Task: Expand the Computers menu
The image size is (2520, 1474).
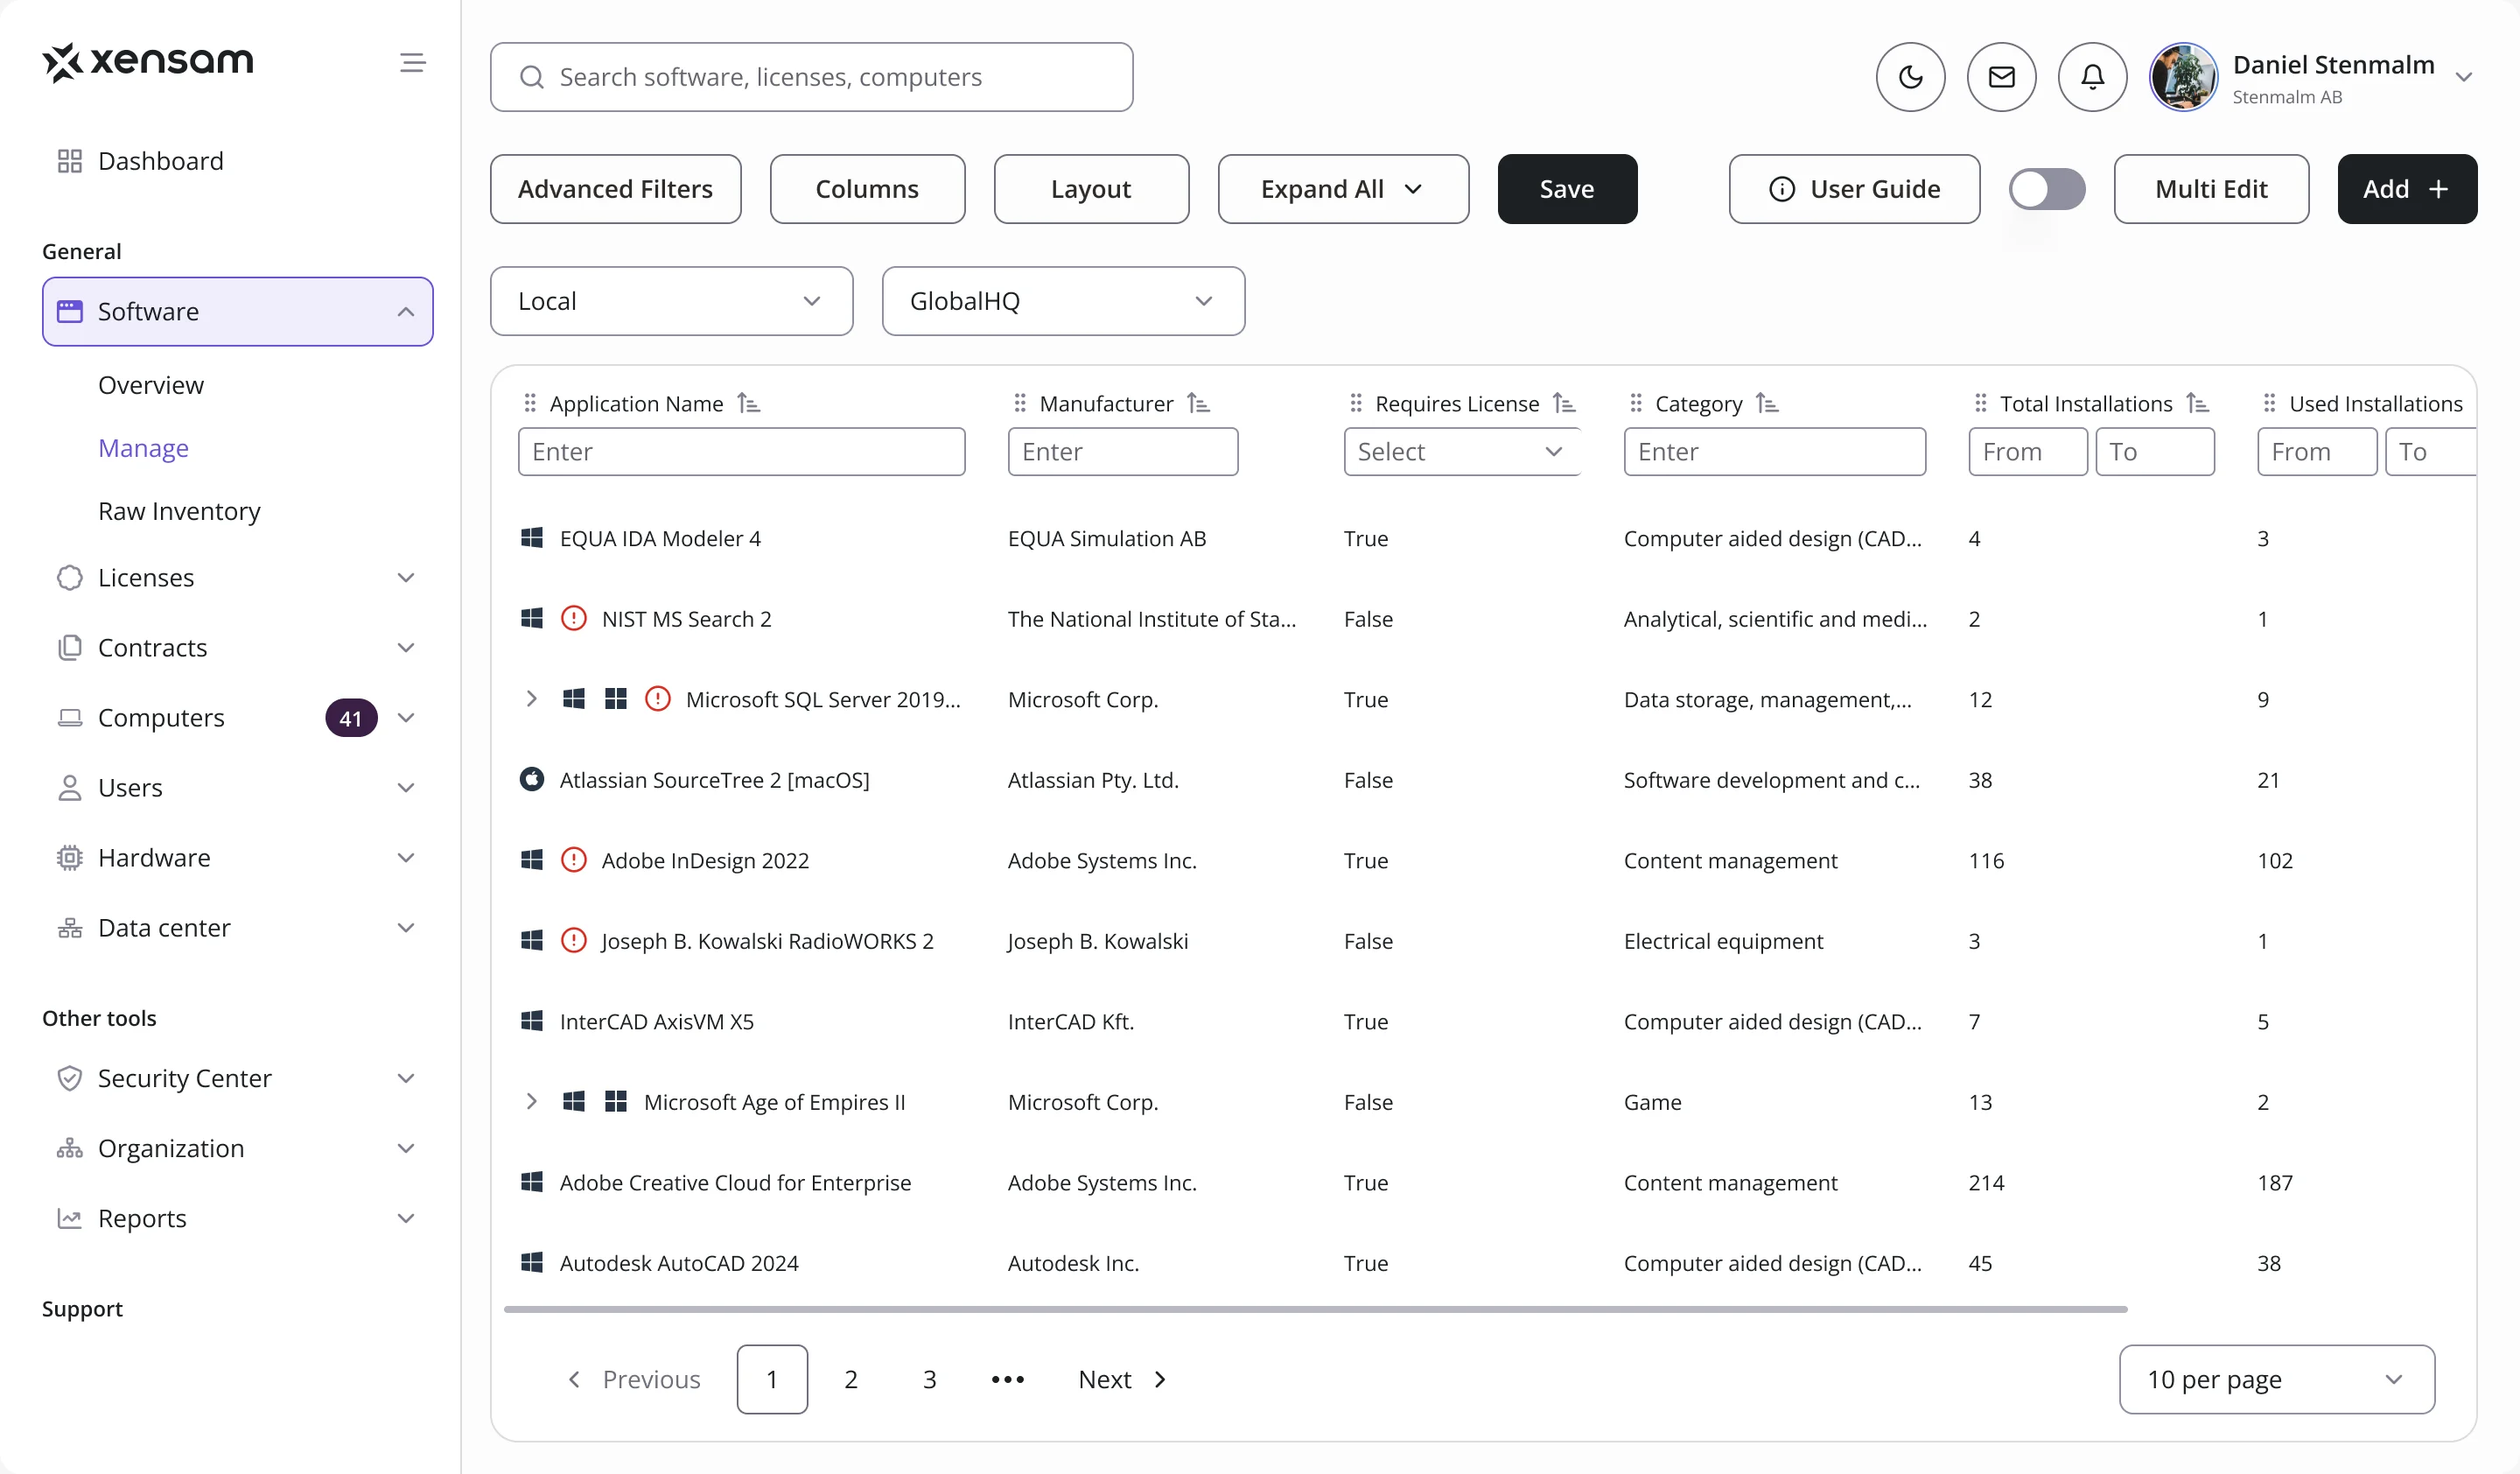Action: point(406,718)
